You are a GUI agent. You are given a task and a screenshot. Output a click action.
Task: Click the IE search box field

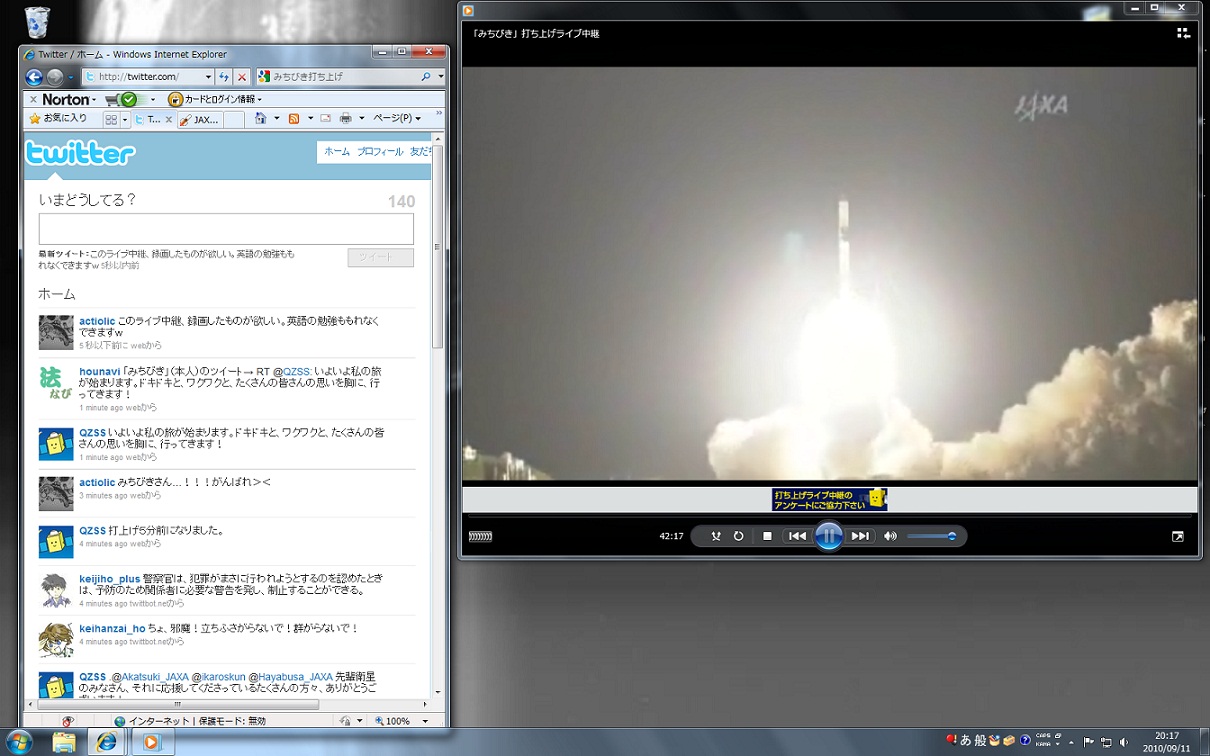[344, 77]
